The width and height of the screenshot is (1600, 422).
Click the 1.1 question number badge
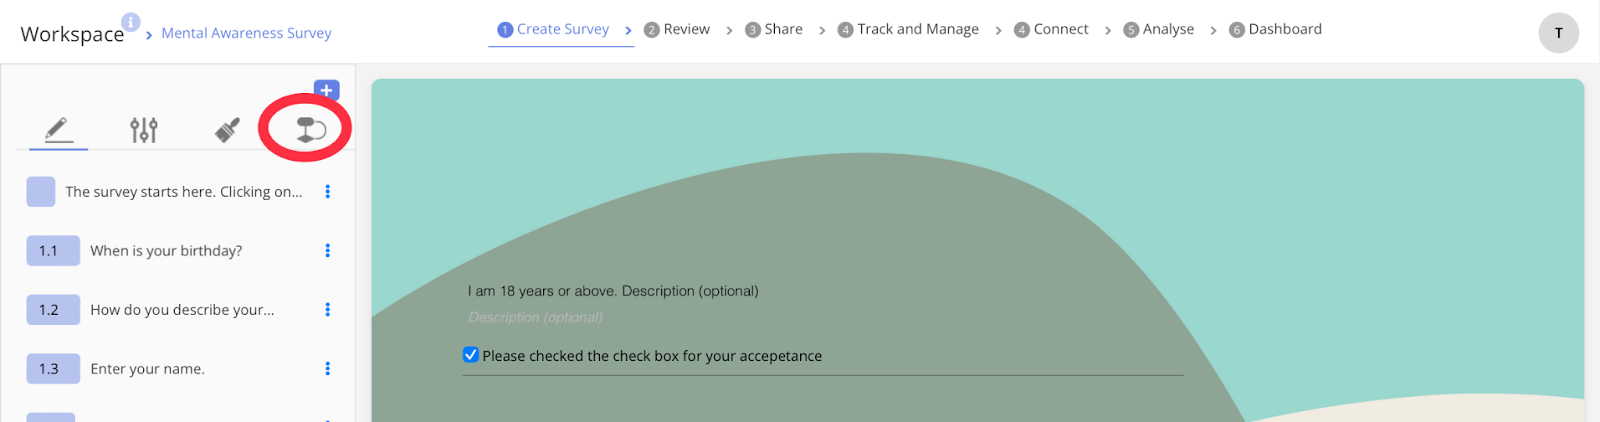coord(53,251)
